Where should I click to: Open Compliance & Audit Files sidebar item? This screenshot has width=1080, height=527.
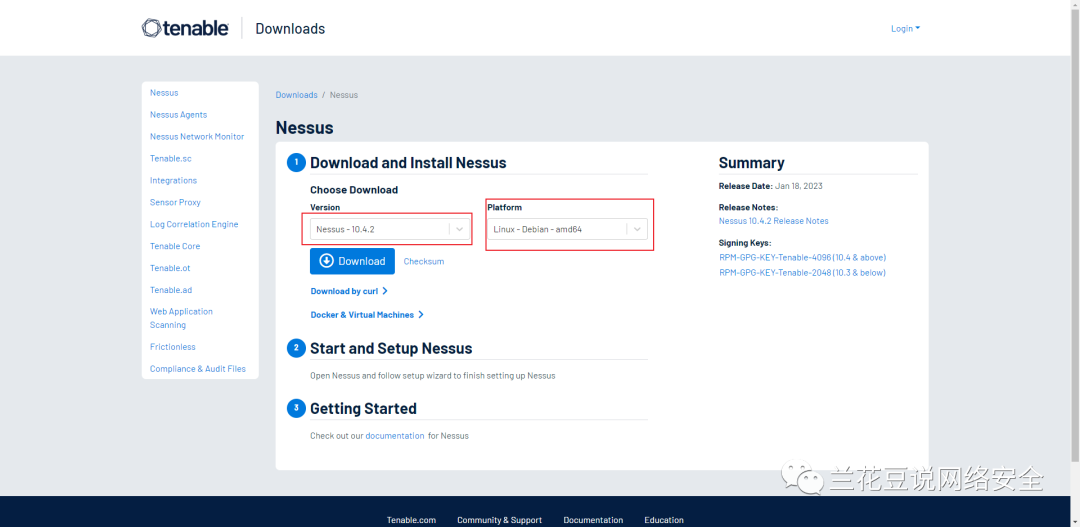coord(197,369)
